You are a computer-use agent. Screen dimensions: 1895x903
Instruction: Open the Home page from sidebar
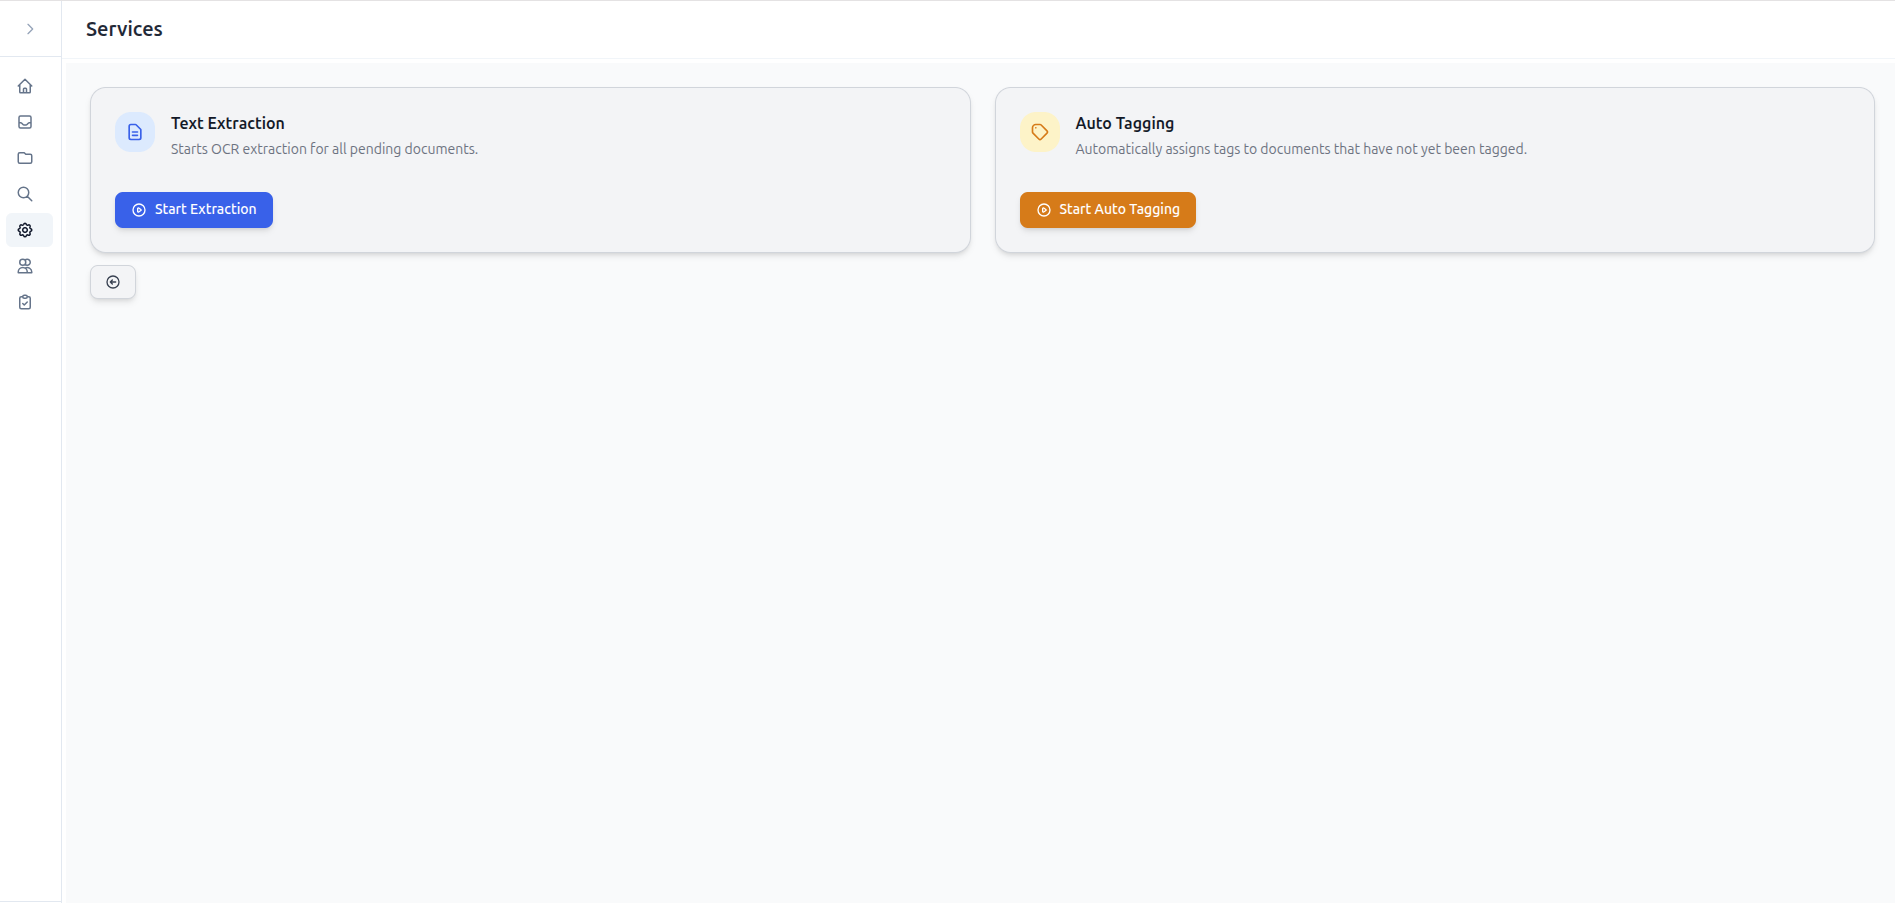point(25,86)
